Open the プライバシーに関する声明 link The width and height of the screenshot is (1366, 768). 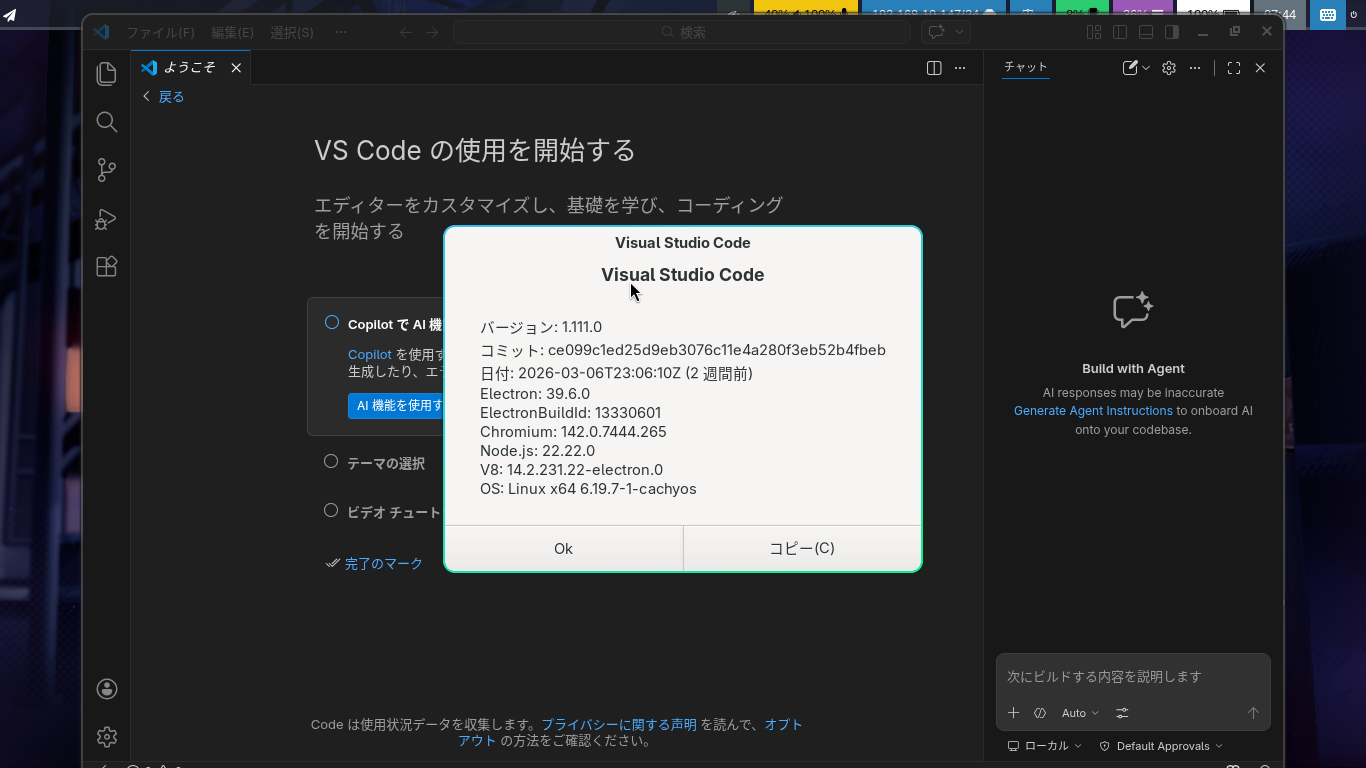[x=619, y=725]
